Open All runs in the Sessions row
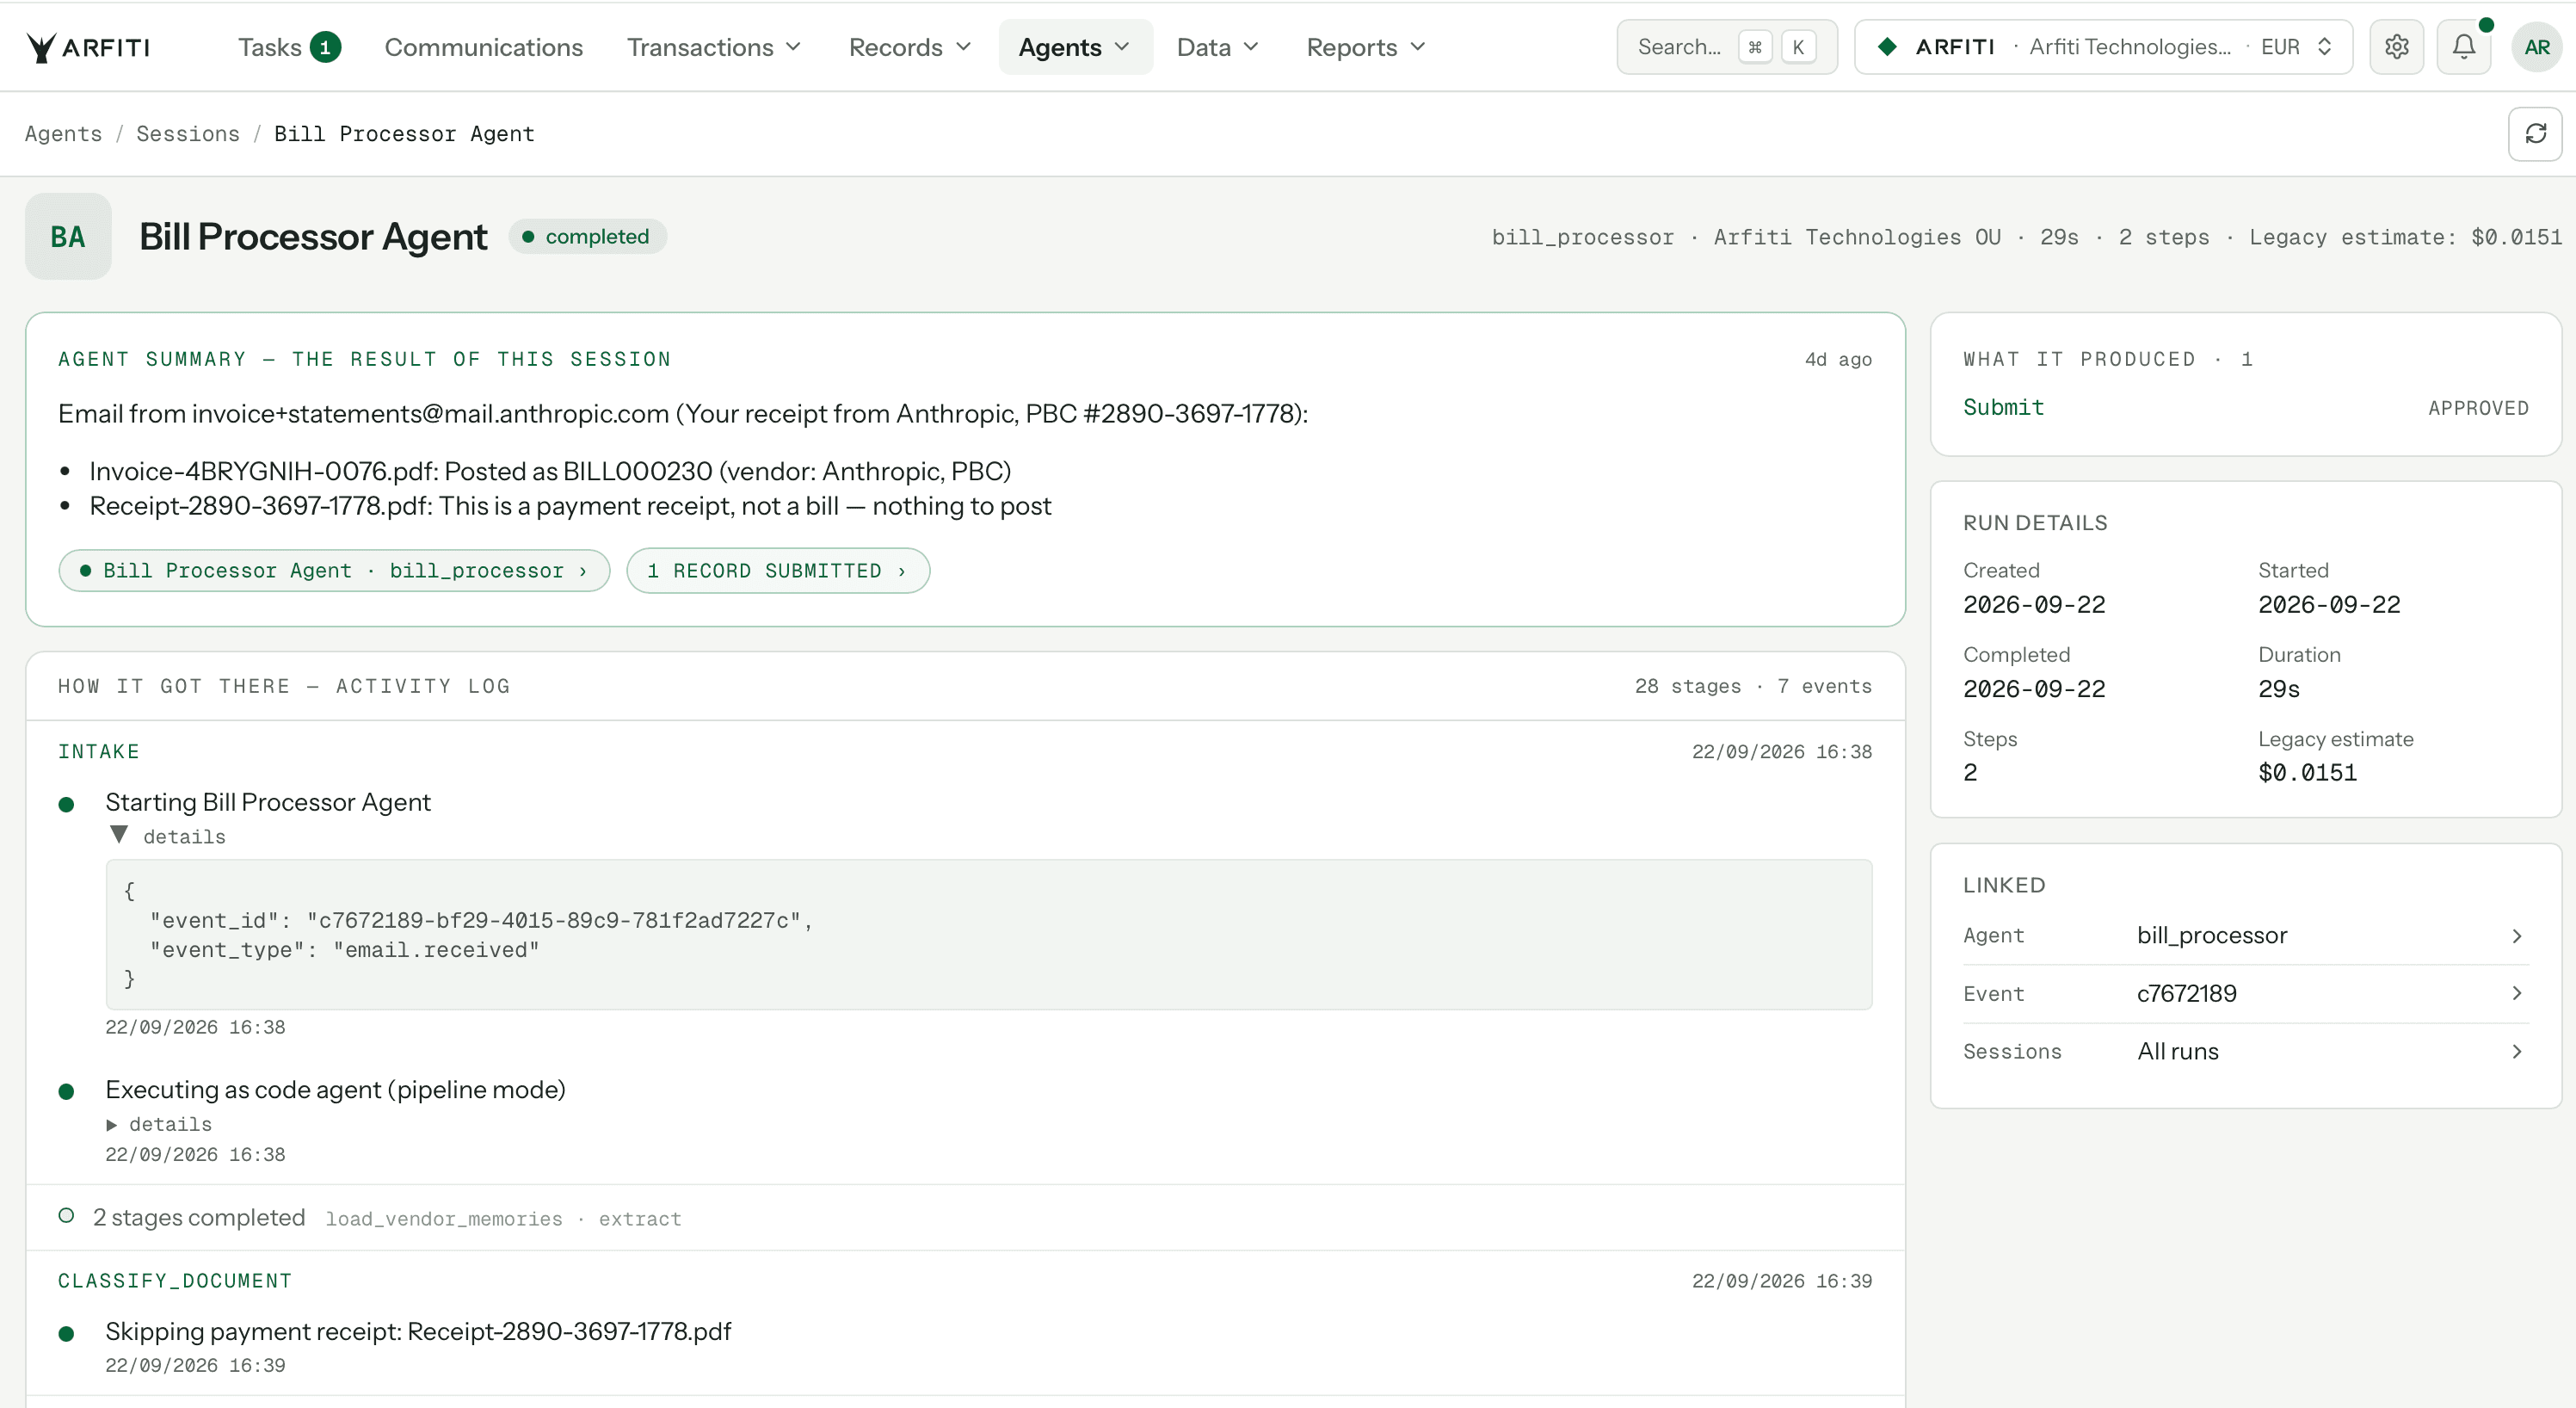The image size is (2576, 1408). pos(2245,1052)
